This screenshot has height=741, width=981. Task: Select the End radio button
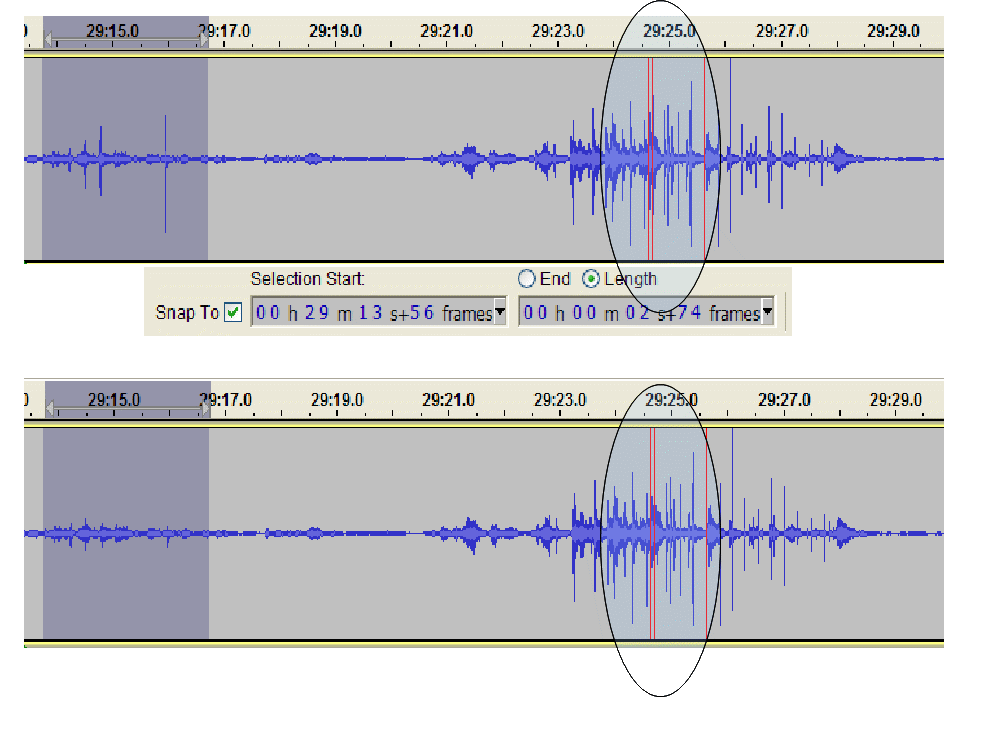pos(526,279)
